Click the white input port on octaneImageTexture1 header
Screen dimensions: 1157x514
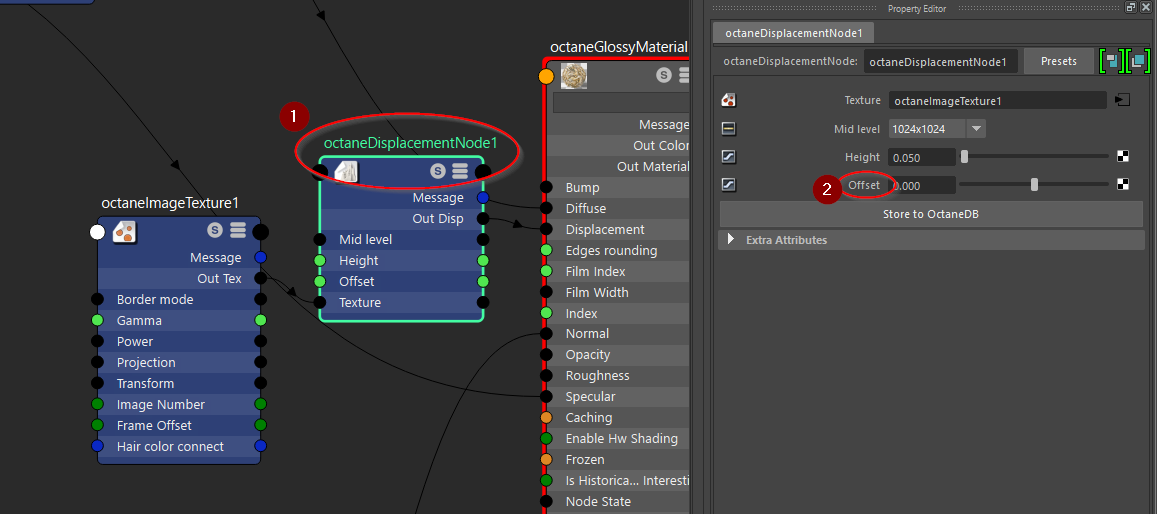97,232
